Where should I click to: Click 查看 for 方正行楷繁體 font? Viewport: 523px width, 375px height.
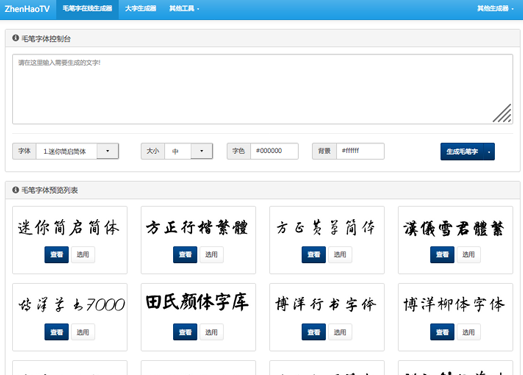point(185,255)
